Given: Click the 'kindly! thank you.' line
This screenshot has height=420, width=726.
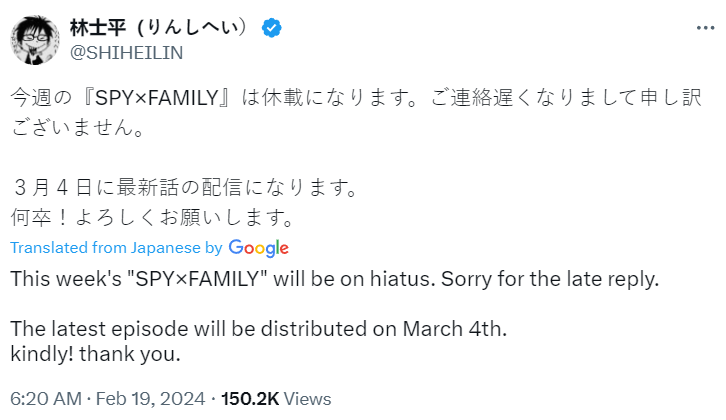Looking at the screenshot, I should (x=95, y=354).
